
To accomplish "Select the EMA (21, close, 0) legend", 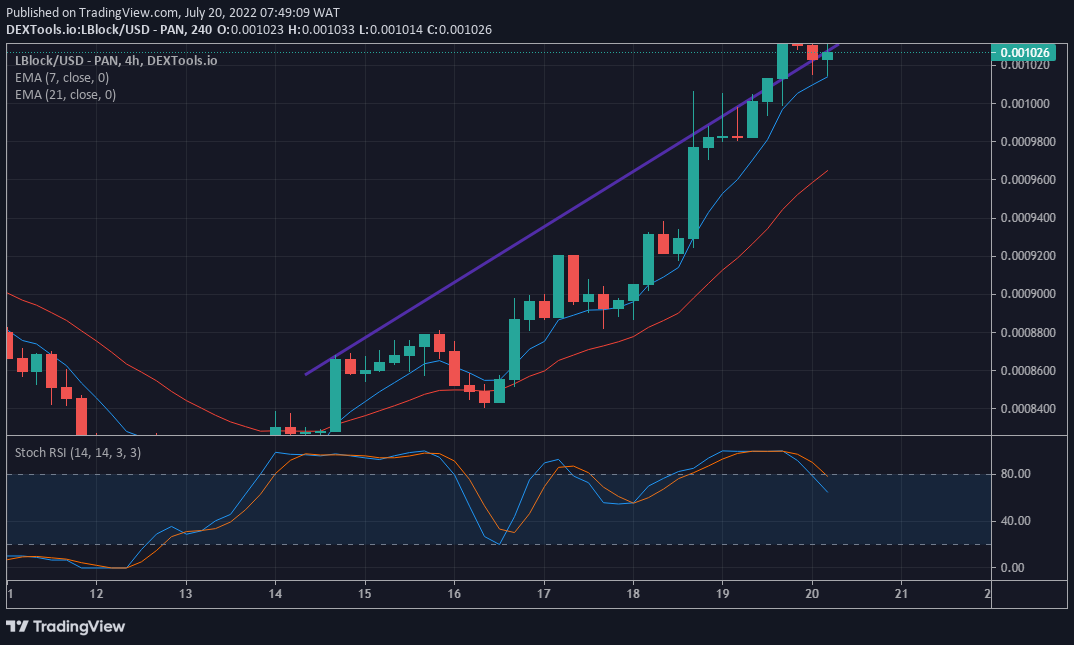I will pyautogui.click(x=65, y=94).
